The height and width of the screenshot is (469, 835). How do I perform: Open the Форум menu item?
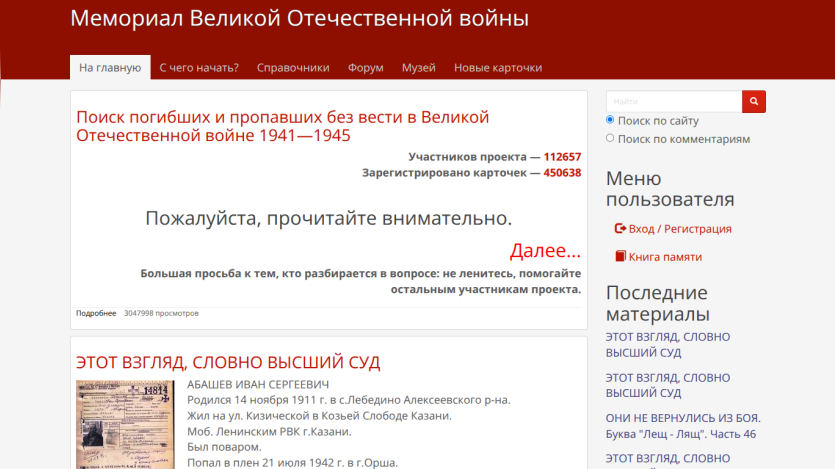coord(365,68)
